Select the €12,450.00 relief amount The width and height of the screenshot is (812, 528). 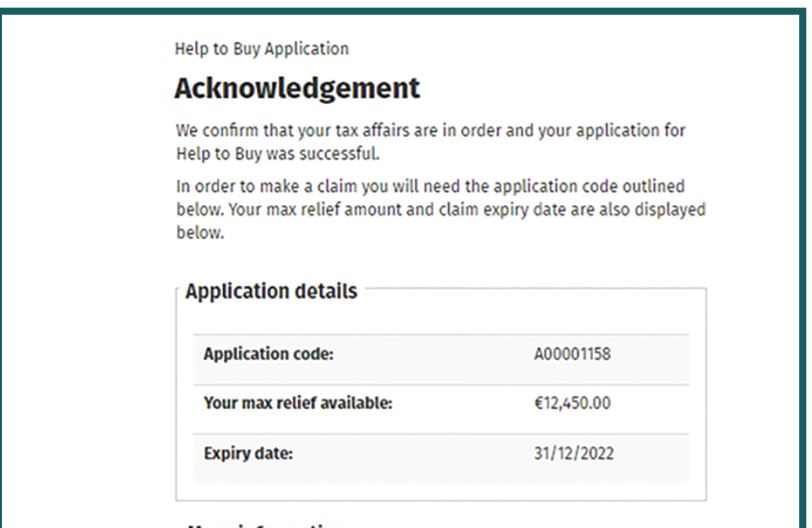tap(575, 404)
